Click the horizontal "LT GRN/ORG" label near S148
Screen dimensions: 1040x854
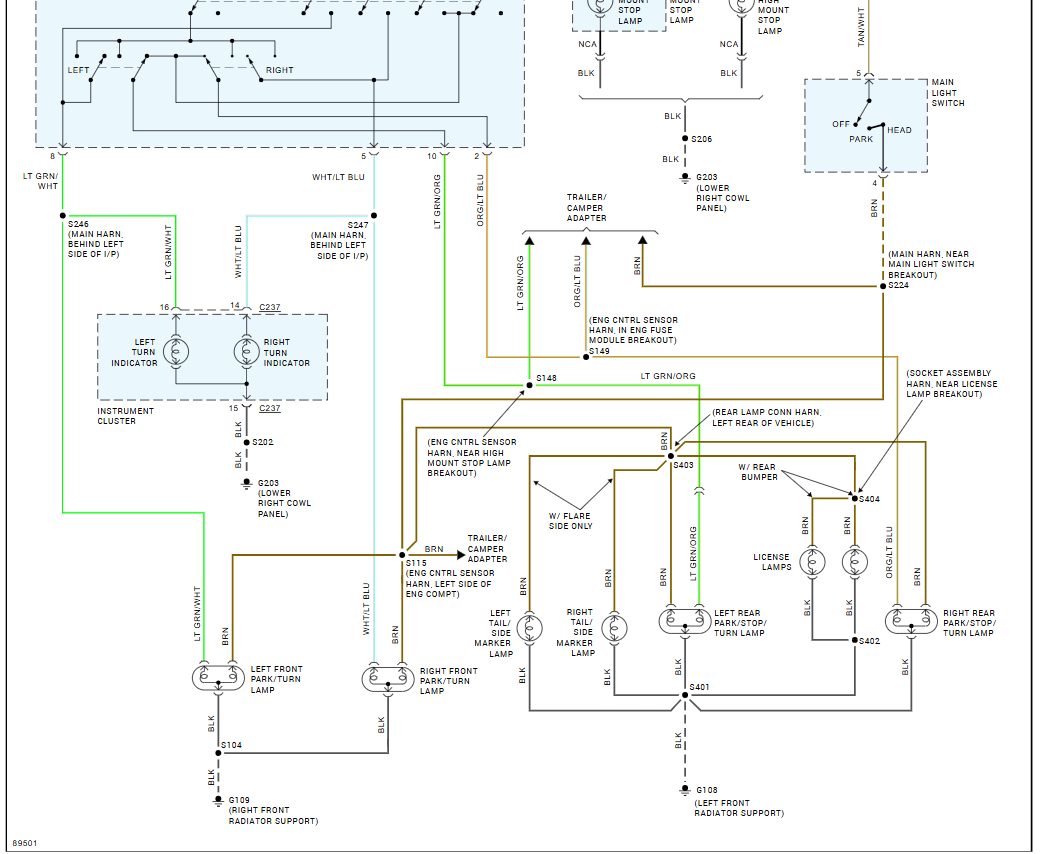(668, 376)
